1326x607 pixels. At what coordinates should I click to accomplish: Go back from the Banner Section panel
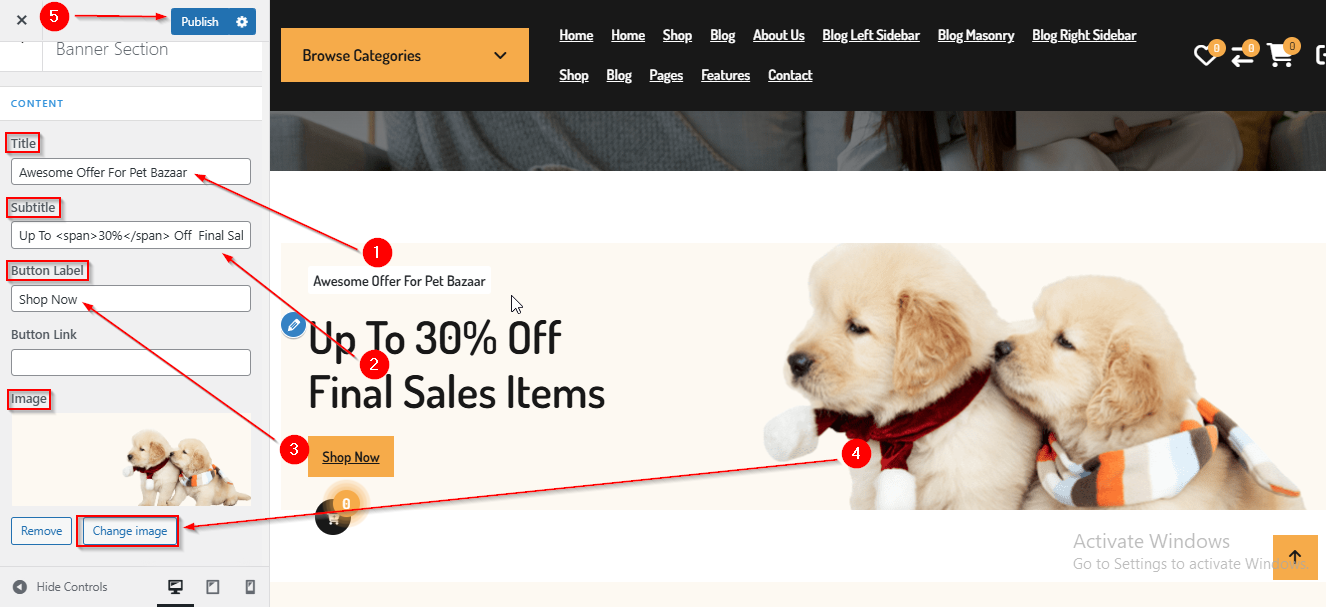pyautogui.click(x=21, y=49)
